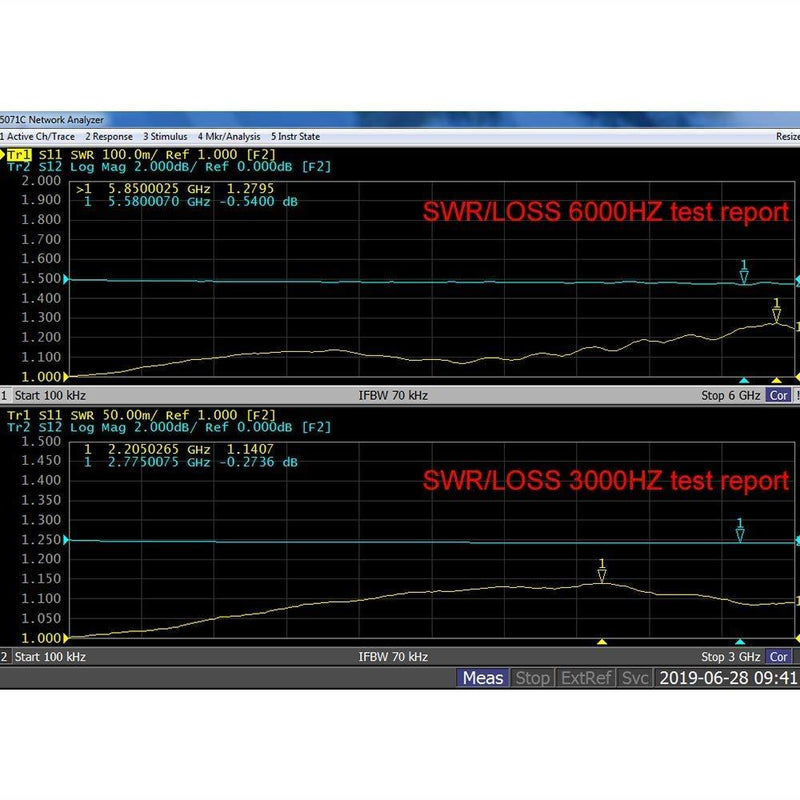Click IFBW 70 kHz in channel 1 bar
Screen dimensions: 800x800
coord(393,395)
